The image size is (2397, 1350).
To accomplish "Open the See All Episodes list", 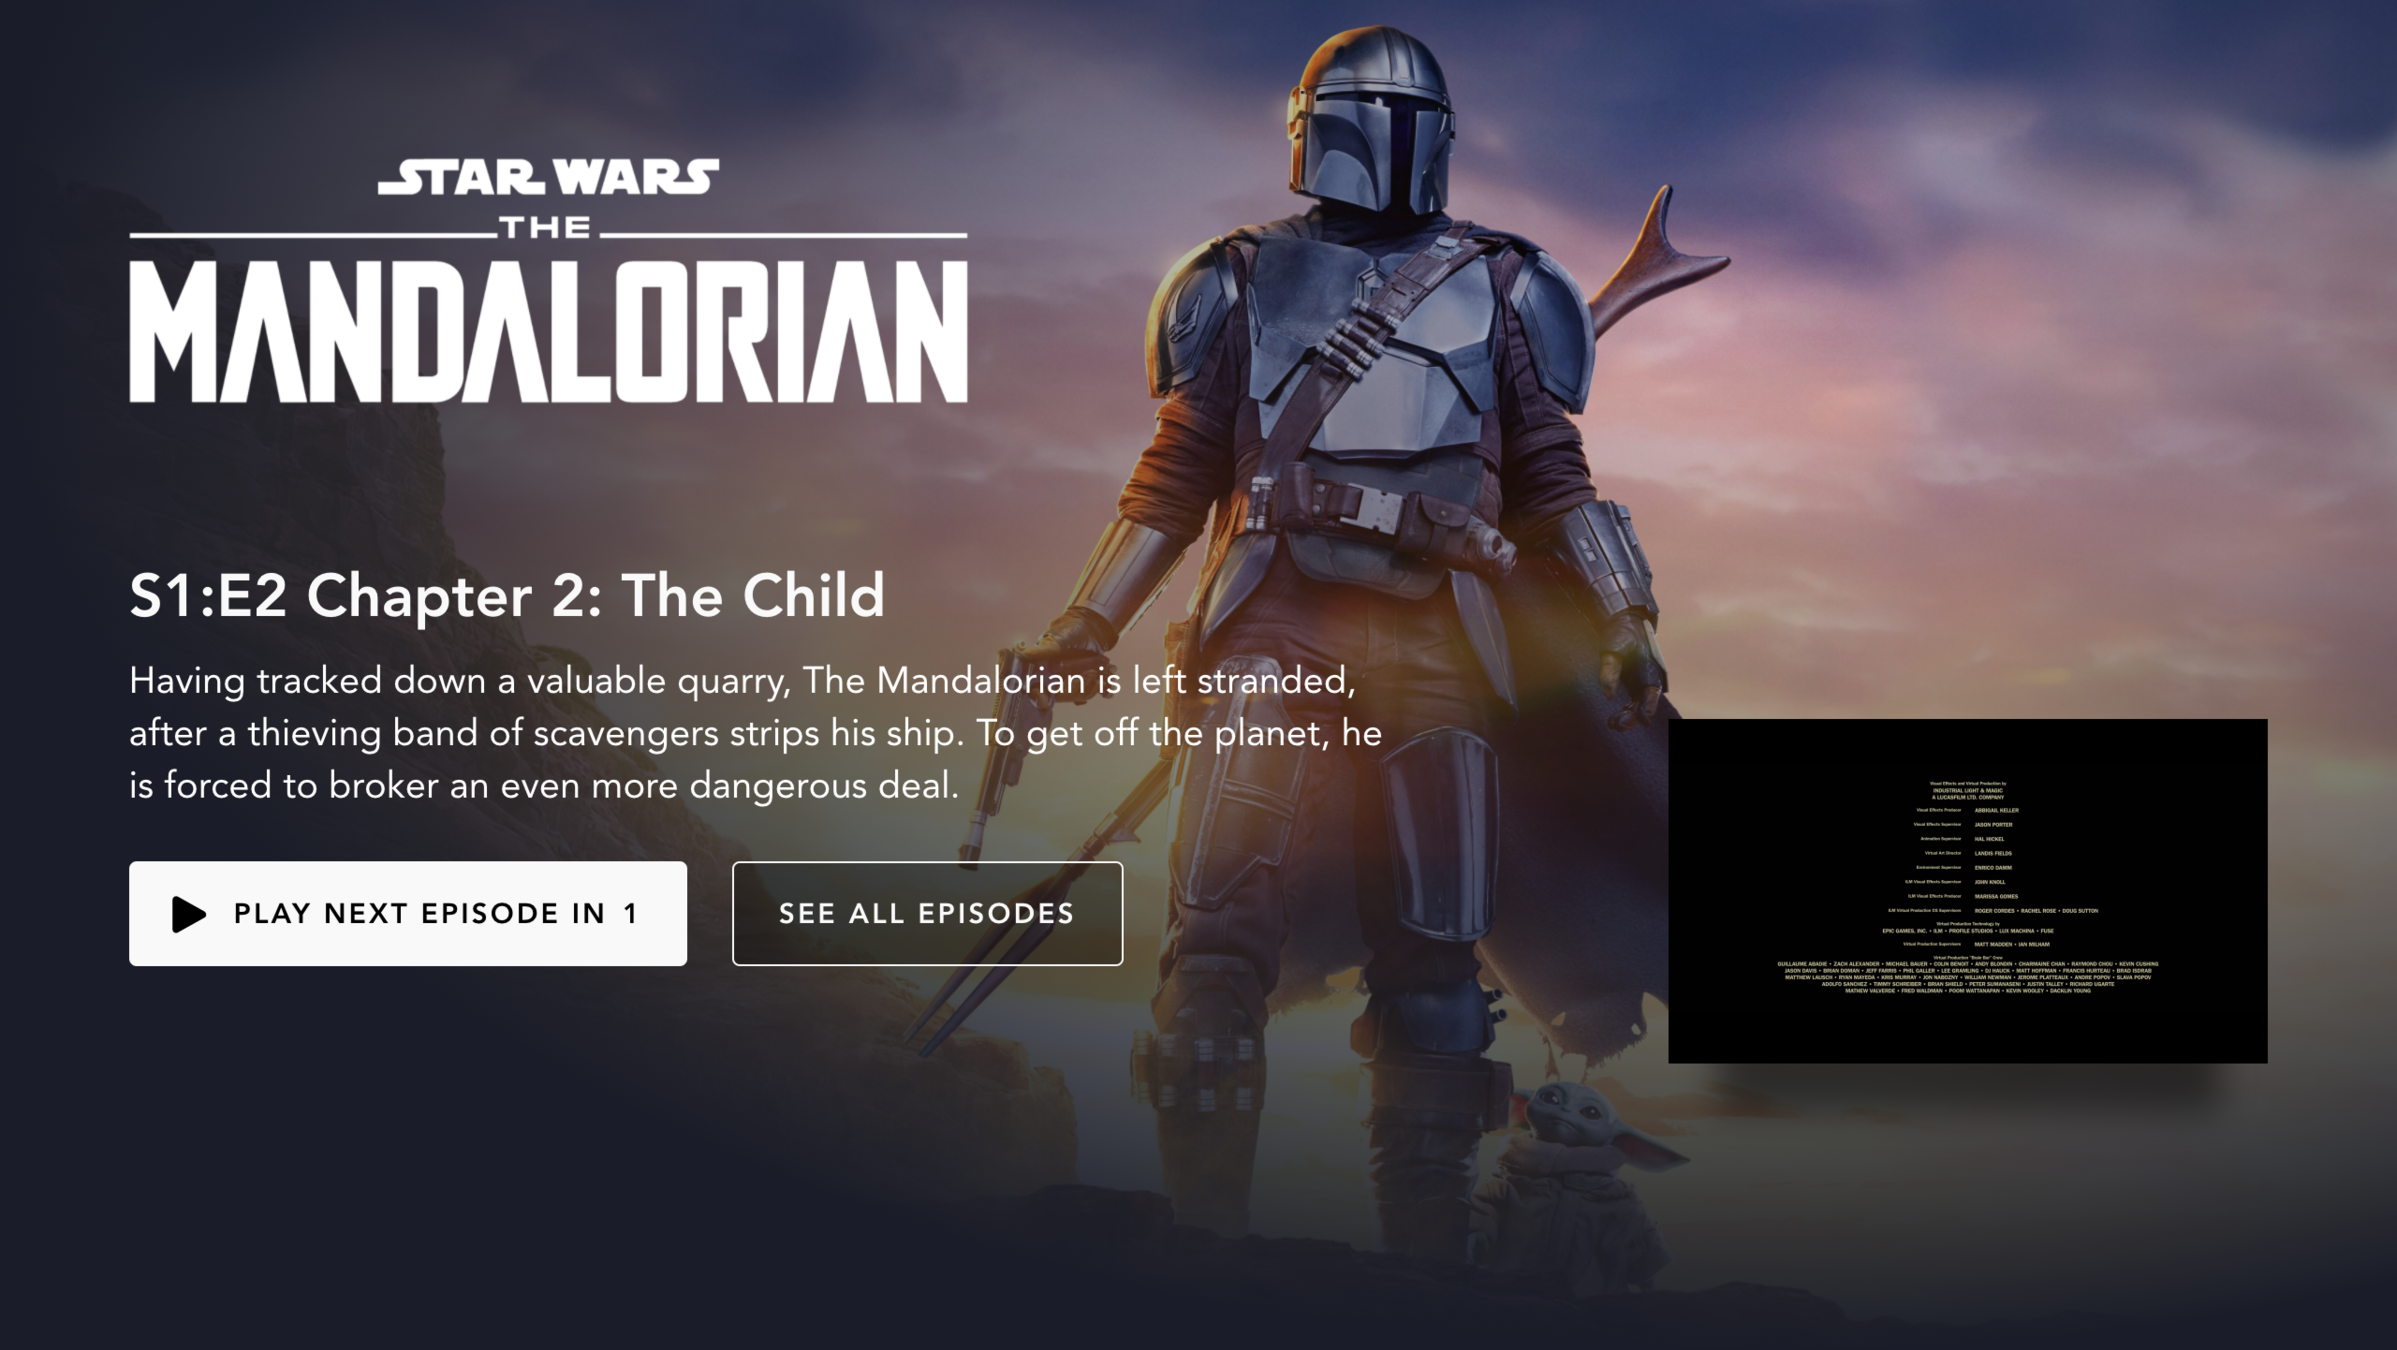I will click(x=927, y=914).
